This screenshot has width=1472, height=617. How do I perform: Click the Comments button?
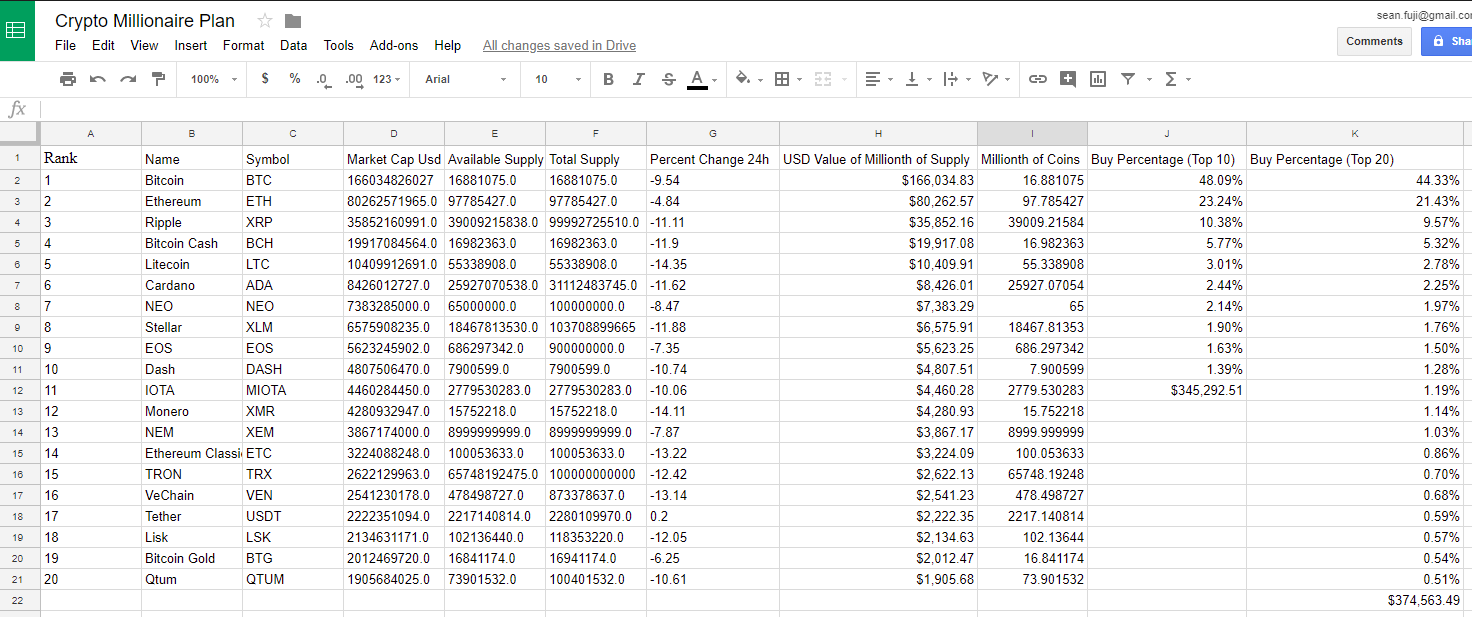pos(1374,41)
